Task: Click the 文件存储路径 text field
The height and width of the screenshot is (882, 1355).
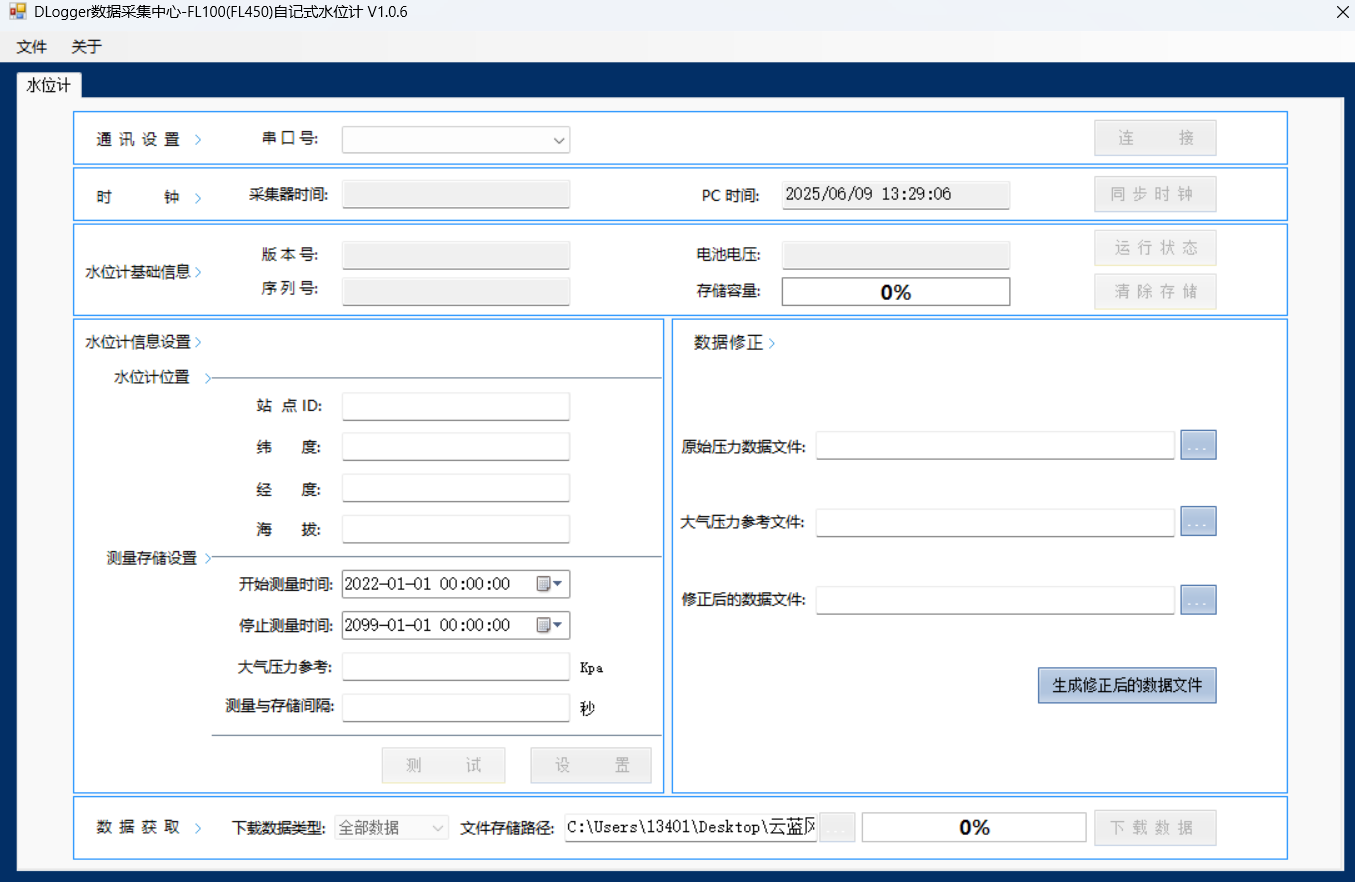Action: [692, 828]
